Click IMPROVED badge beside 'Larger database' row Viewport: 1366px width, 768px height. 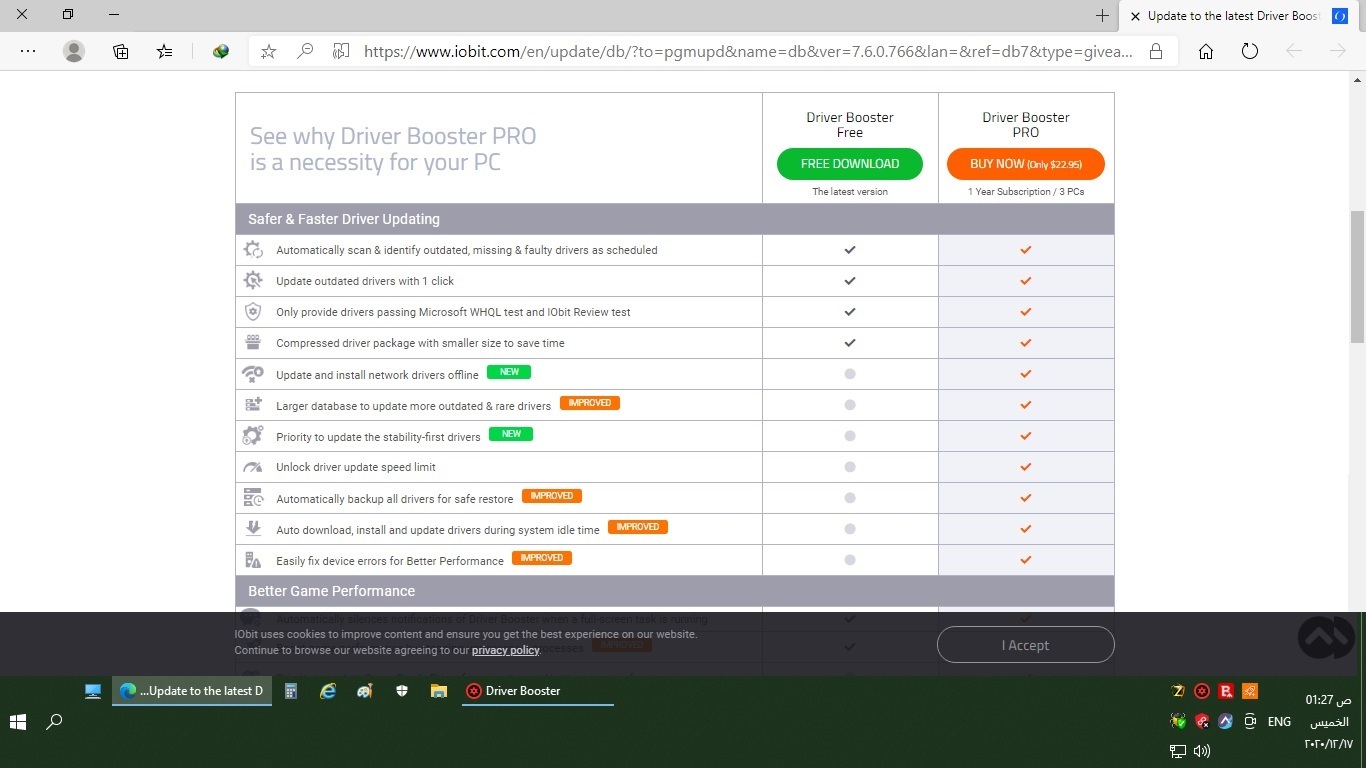pos(590,403)
